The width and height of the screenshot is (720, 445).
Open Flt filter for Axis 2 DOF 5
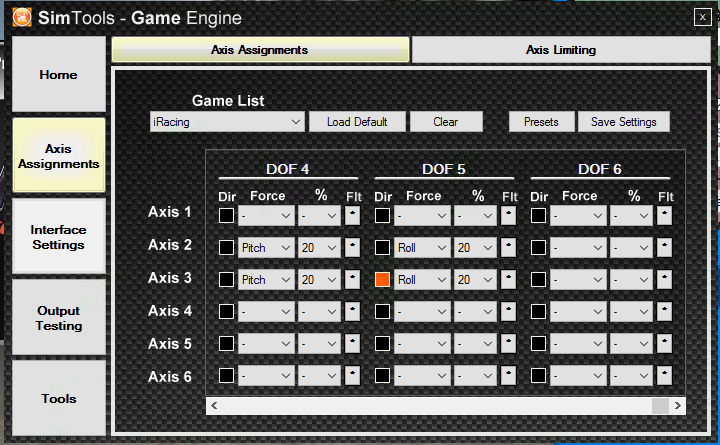tap(508, 248)
